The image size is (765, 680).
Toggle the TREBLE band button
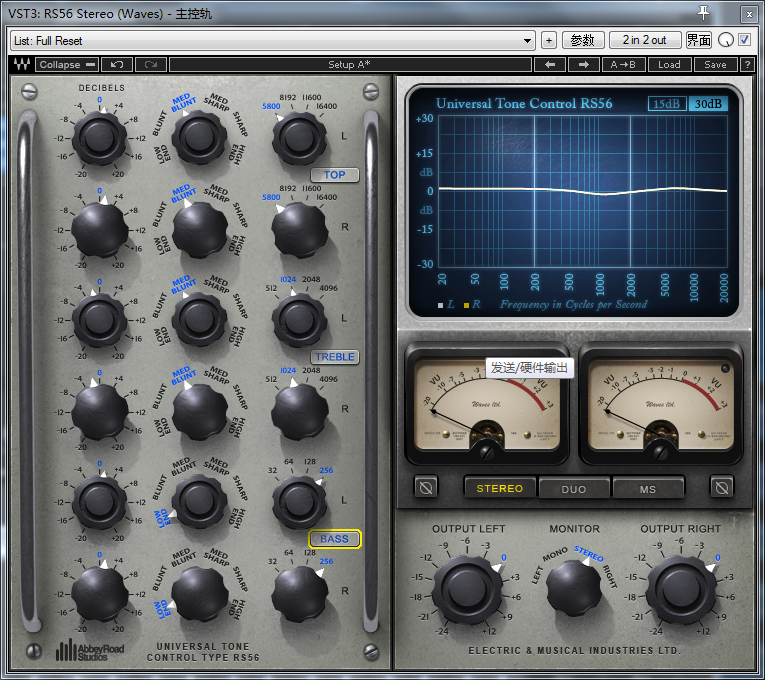335,357
